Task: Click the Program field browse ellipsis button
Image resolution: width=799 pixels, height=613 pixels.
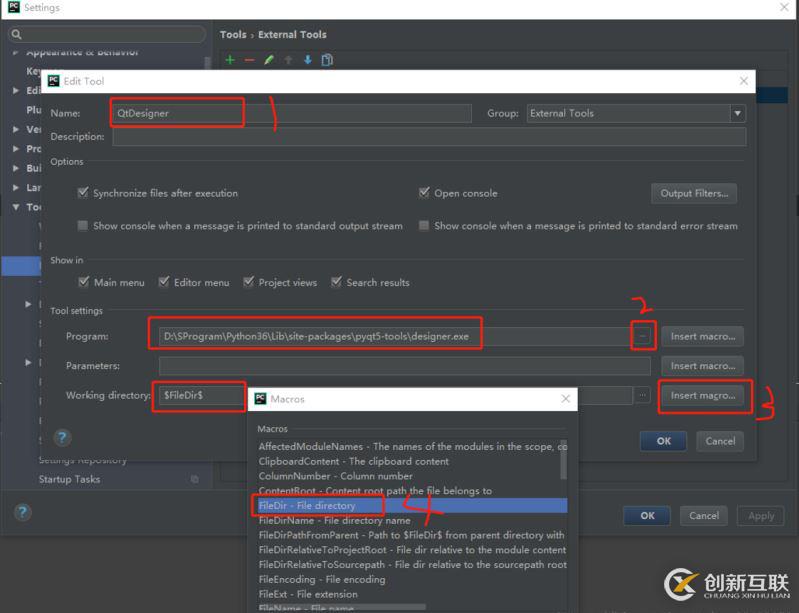Action: [x=642, y=337]
